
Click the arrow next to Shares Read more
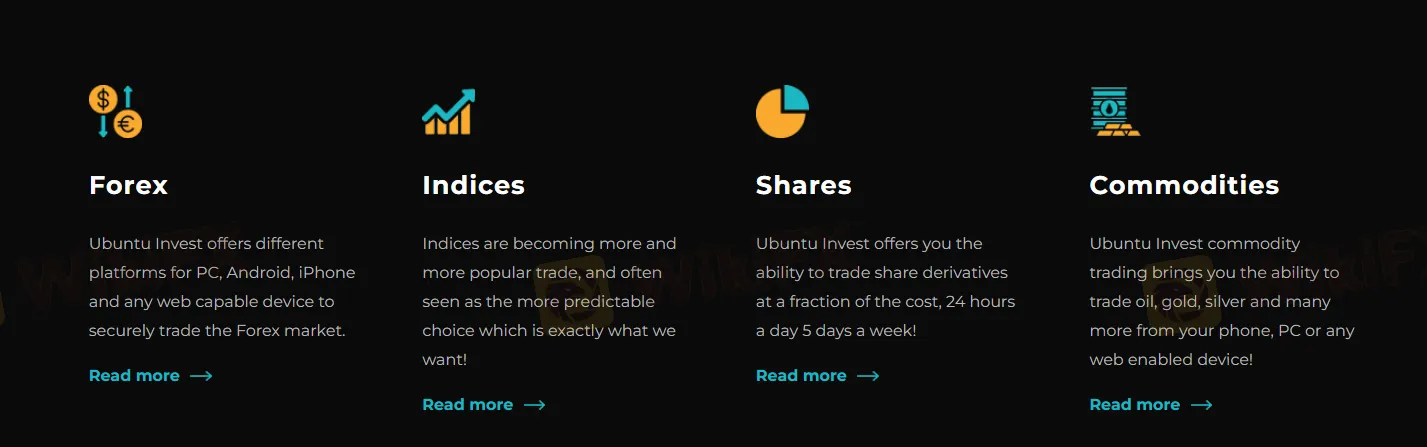click(x=868, y=376)
